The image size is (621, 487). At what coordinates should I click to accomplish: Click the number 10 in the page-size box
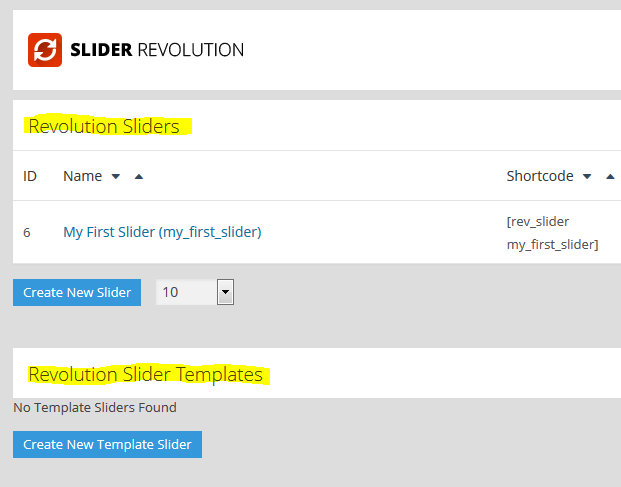pos(171,292)
